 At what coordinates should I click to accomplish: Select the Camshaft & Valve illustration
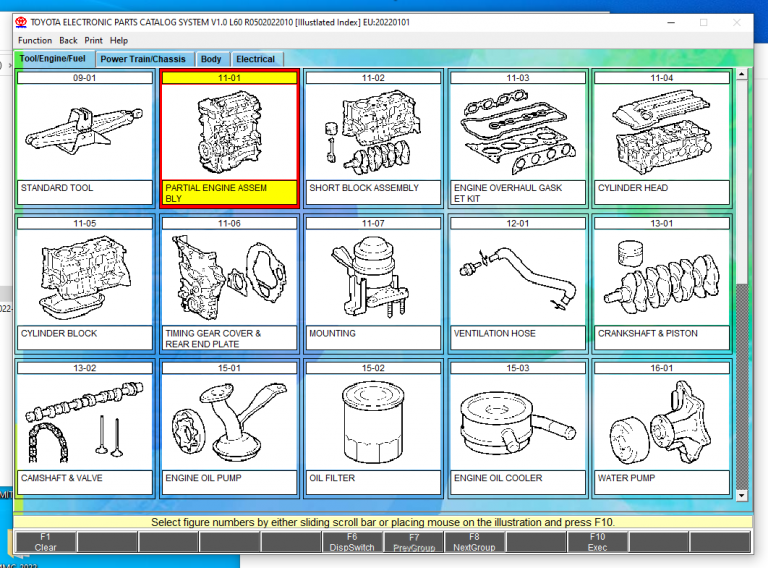click(x=85, y=422)
